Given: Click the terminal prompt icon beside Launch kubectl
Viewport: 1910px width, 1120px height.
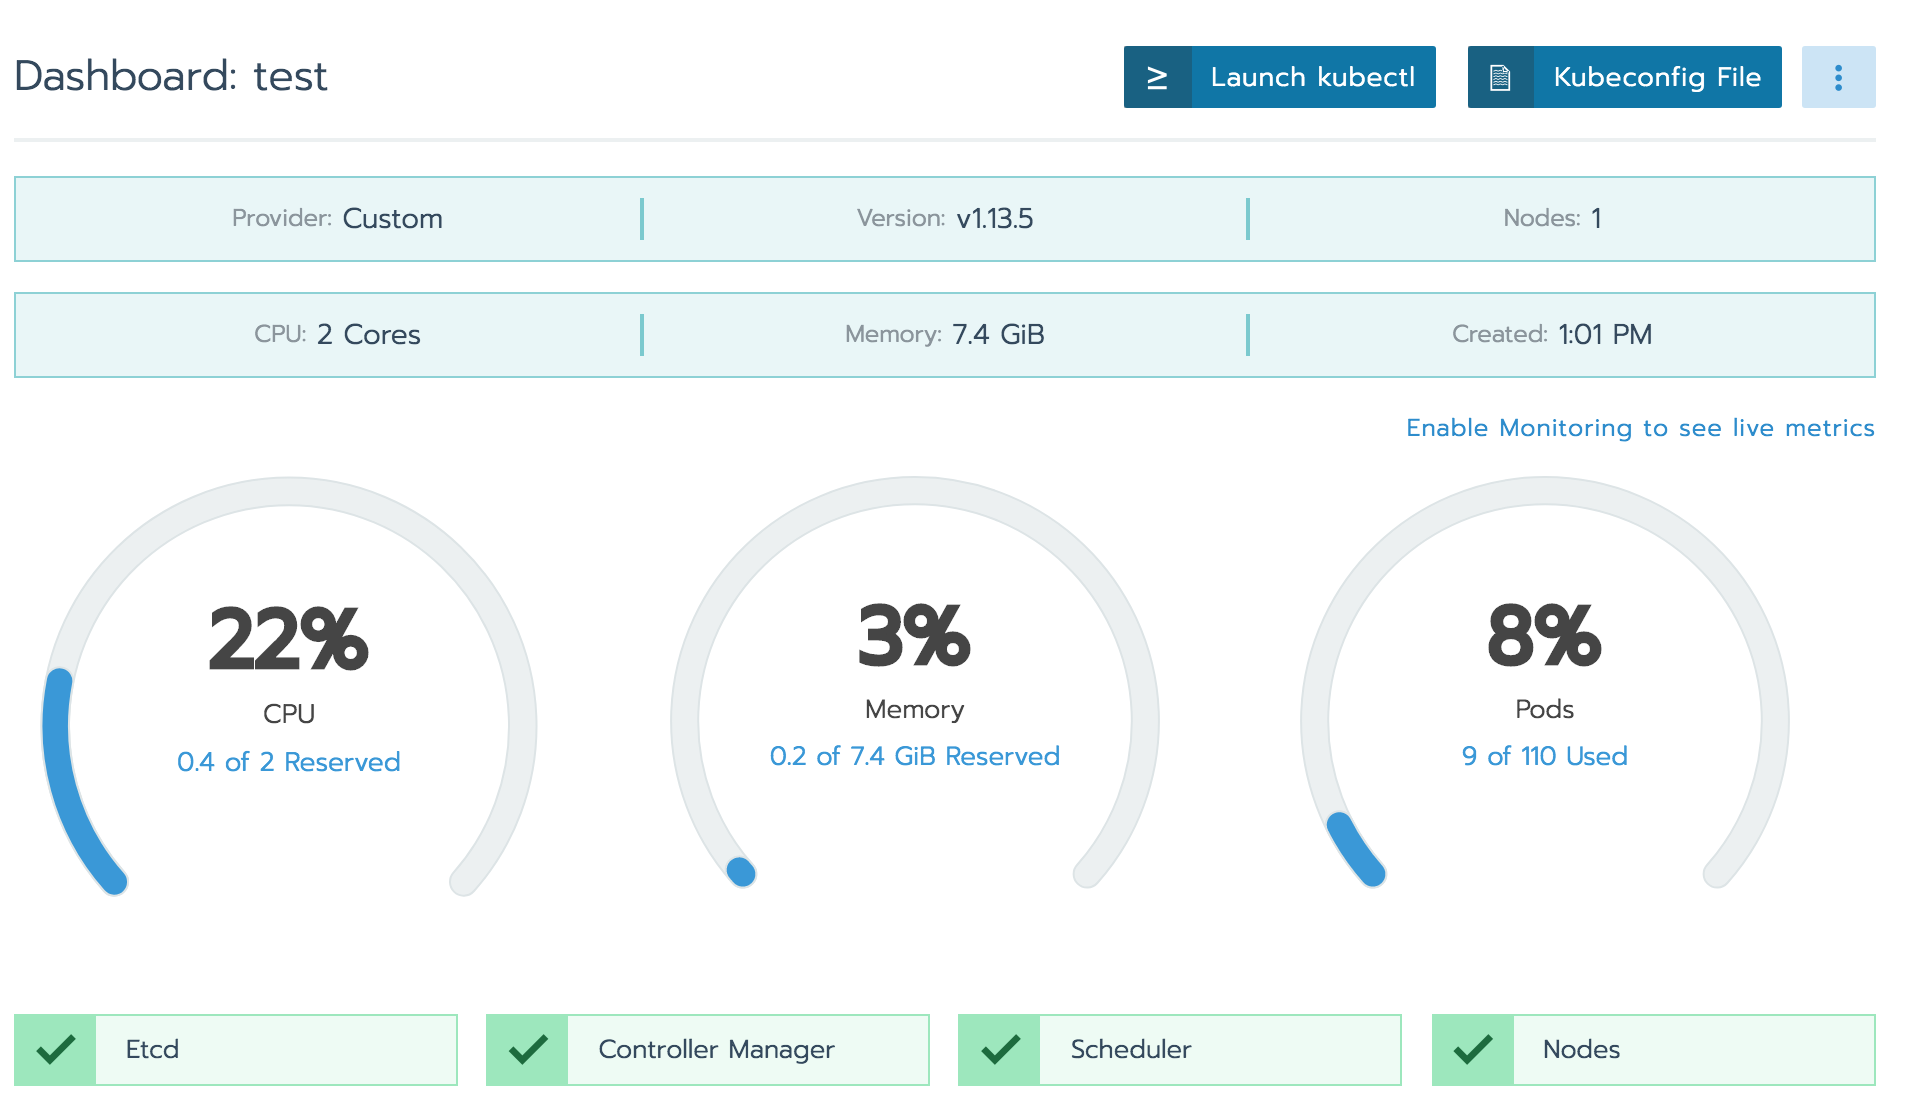Looking at the screenshot, I should pyautogui.click(x=1157, y=77).
